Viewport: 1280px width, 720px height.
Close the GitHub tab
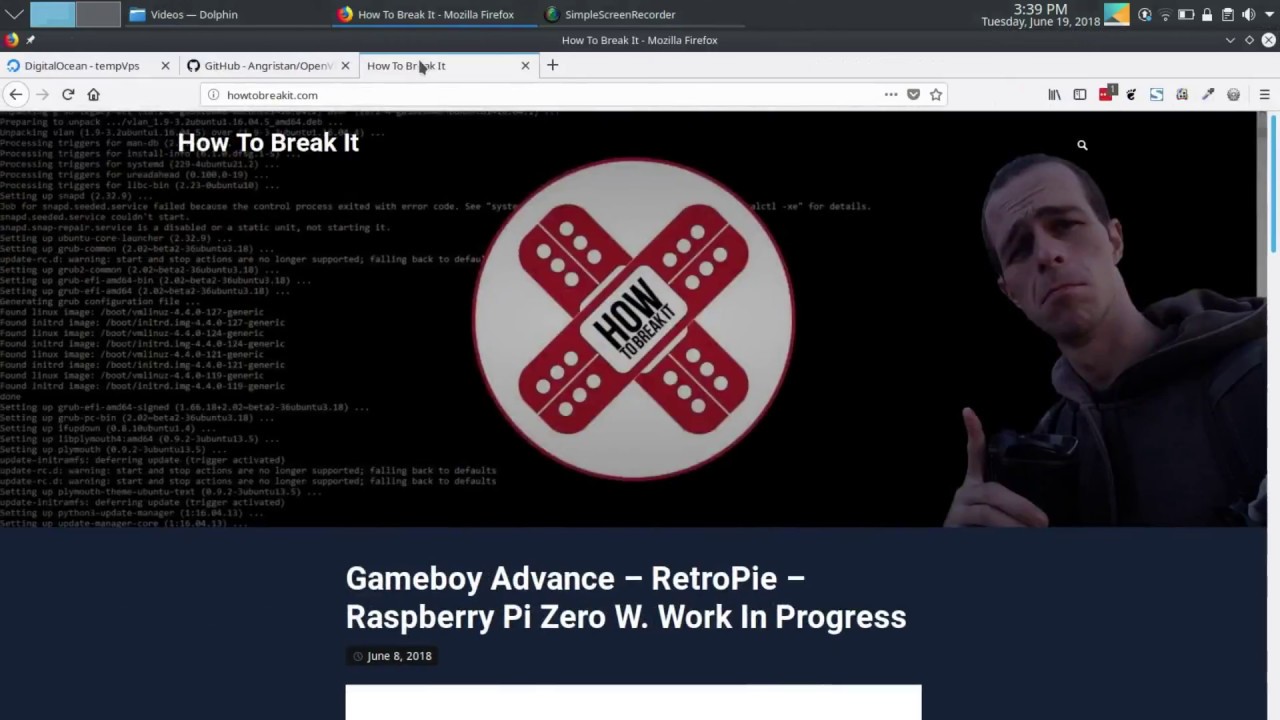pyautogui.click(x=345, y=65)
